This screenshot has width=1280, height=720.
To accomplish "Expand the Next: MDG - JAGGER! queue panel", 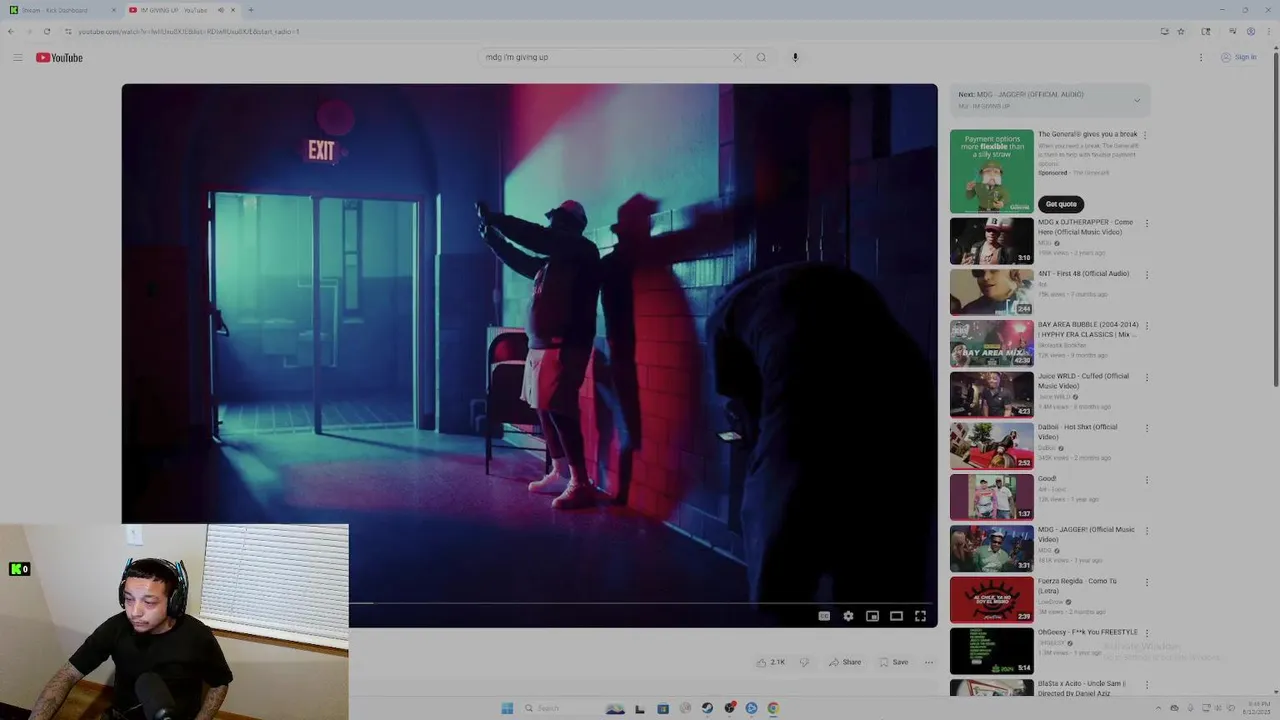I will pos(1136,100).
